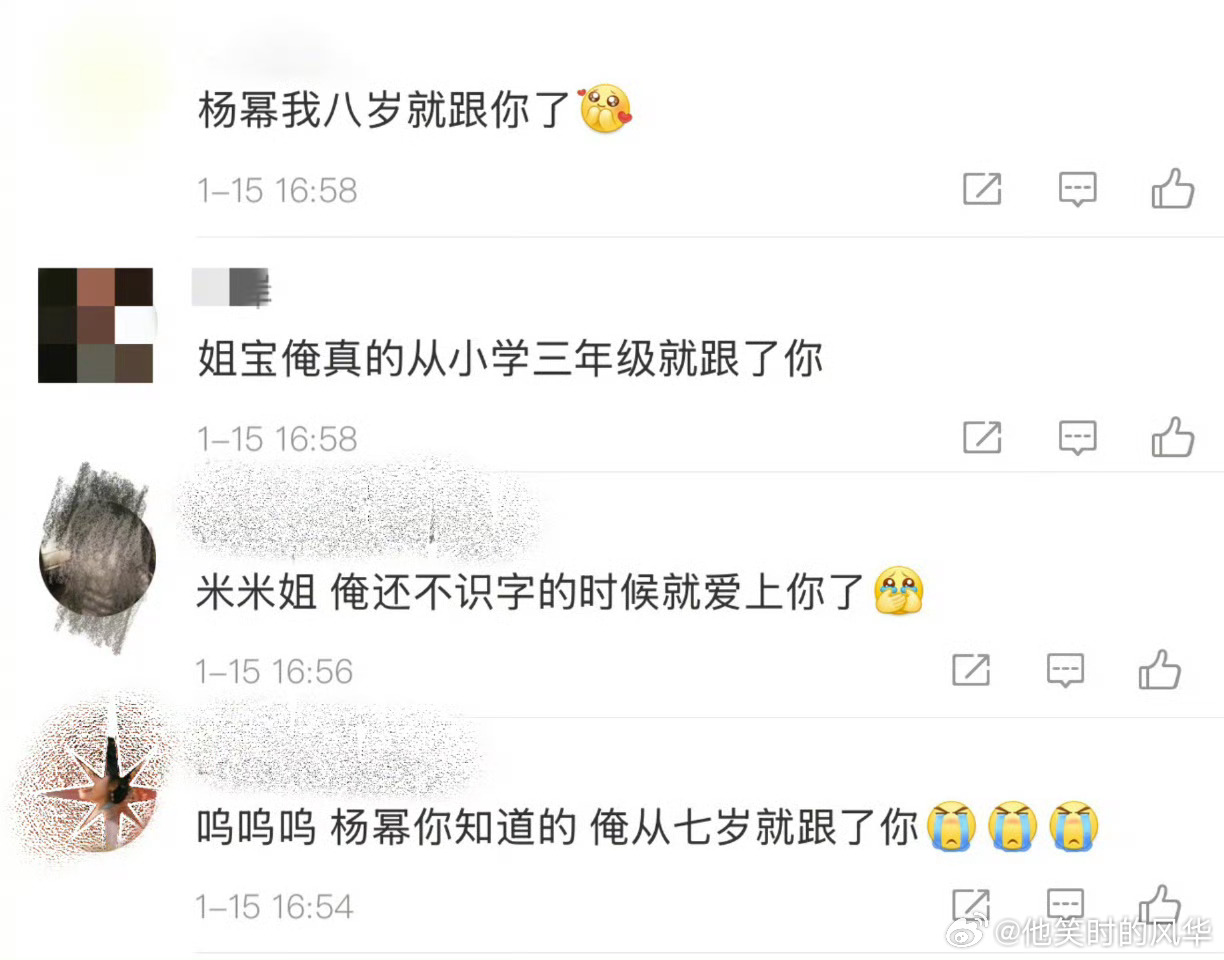Image resolution: width=1224 pixels, height=960 pixels.
Task: Reply to the 杨幂我八岁就跟你了 comment
Action: point(1078,188)
